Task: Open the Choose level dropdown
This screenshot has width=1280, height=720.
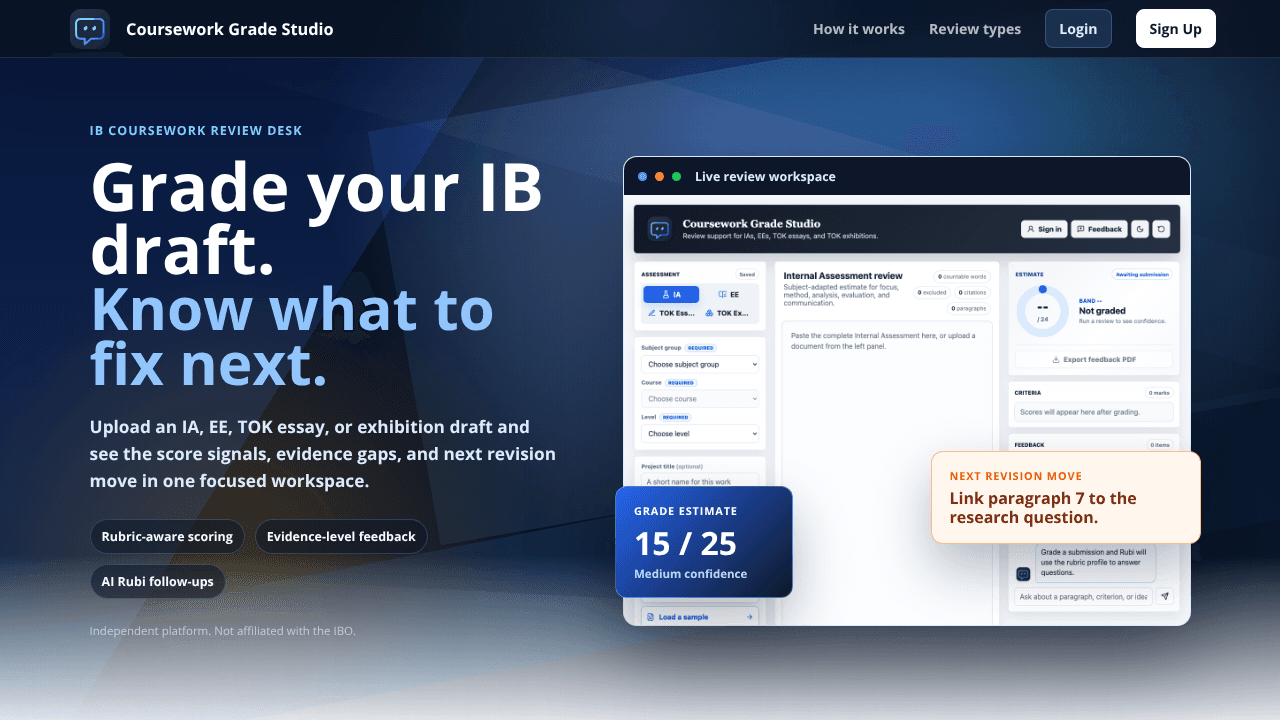Action: click(x=700, y=434)
